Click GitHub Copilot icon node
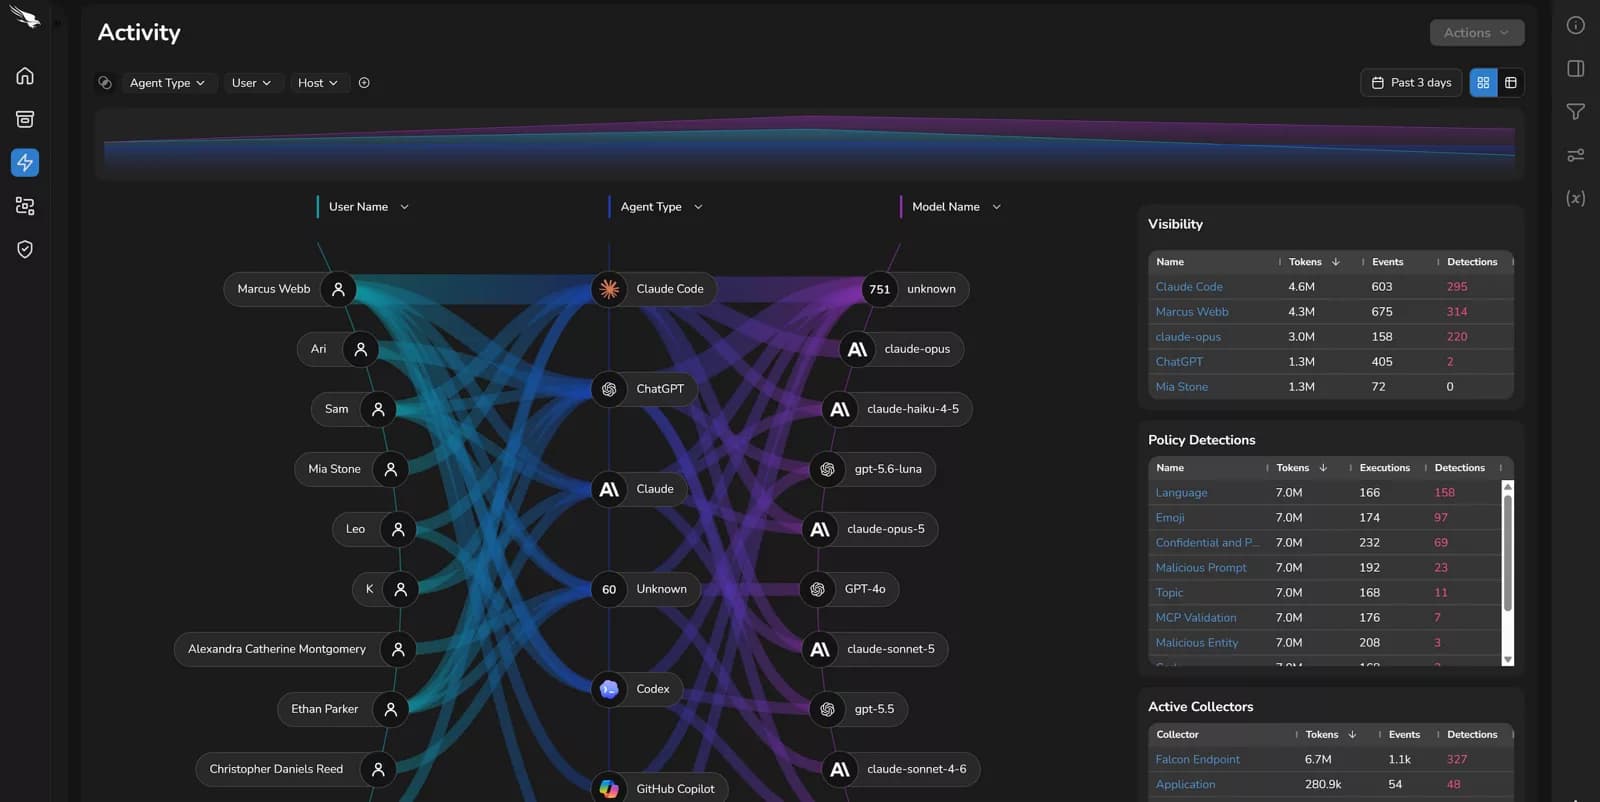Screen dimensions: 1600x802 click(609, 788)
